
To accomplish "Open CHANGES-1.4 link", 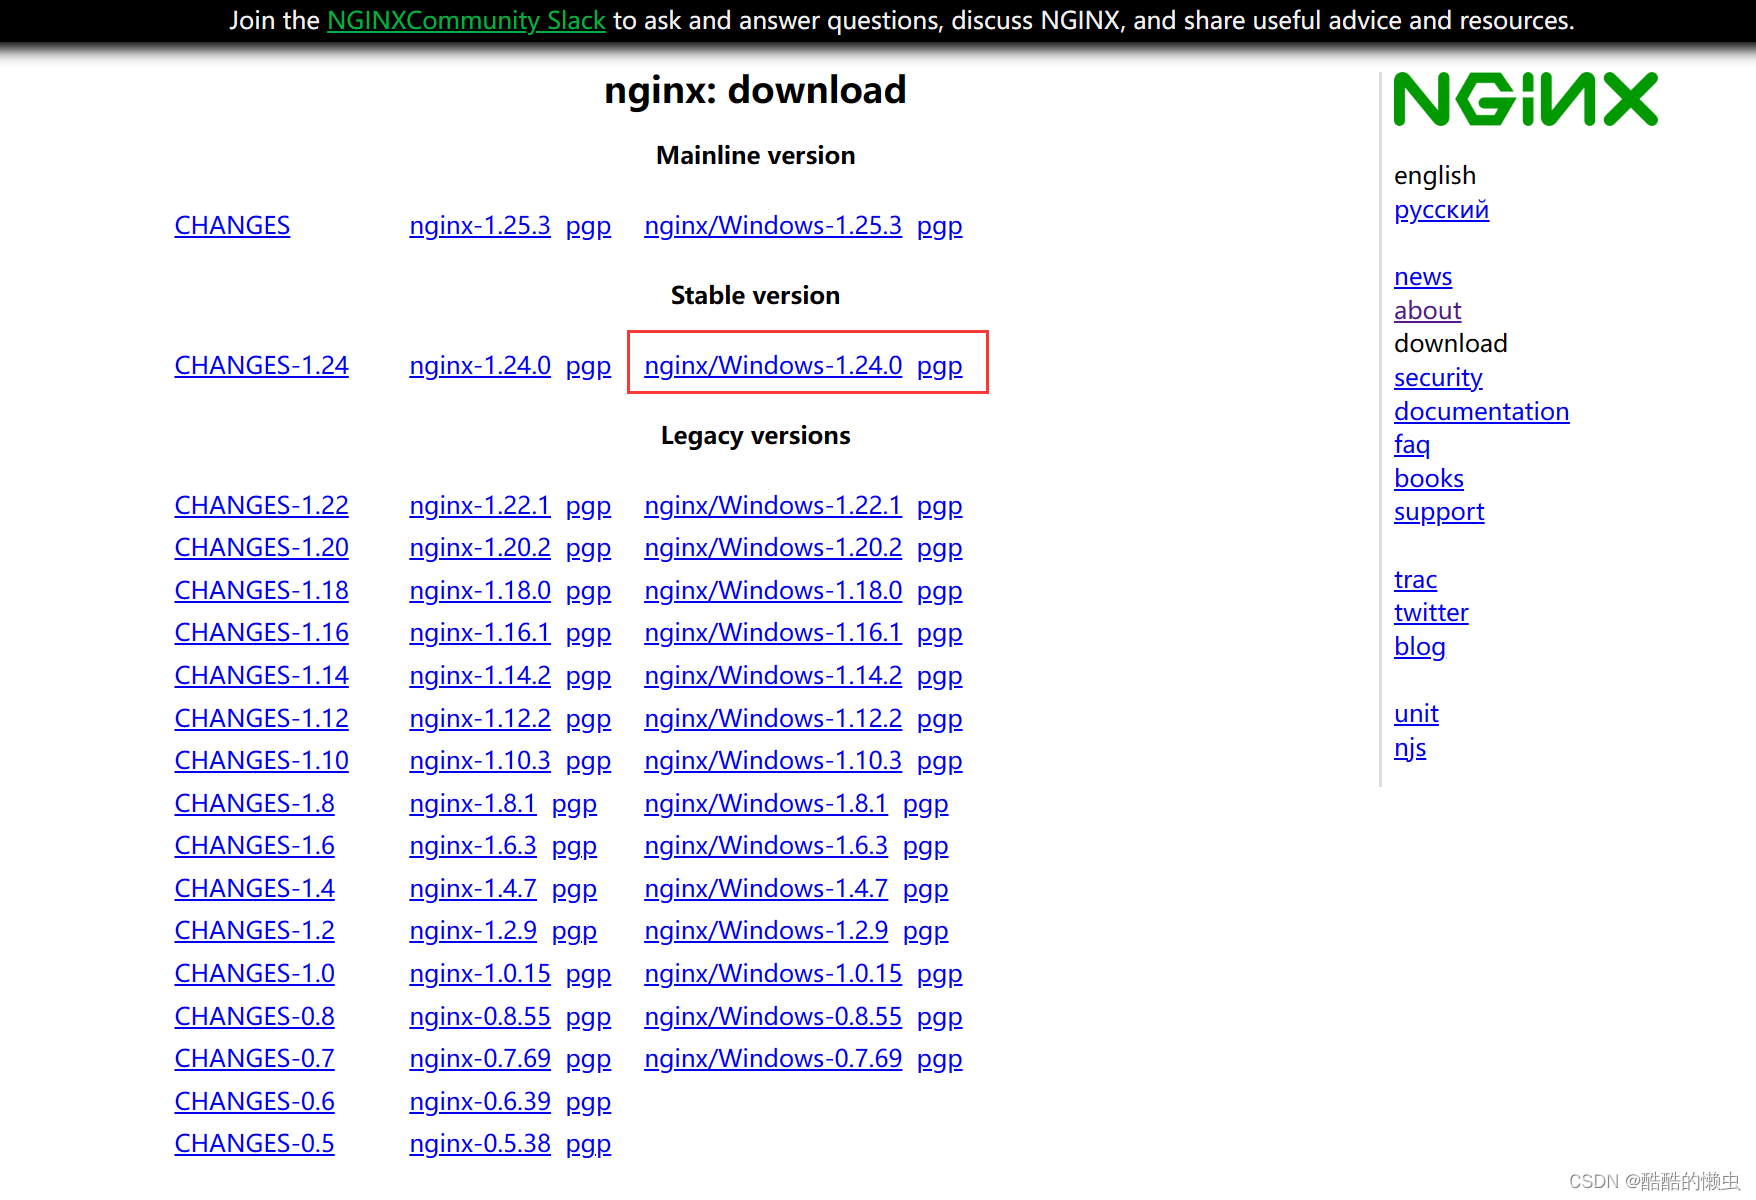I will pyautogui.click(x=255, y=889).
